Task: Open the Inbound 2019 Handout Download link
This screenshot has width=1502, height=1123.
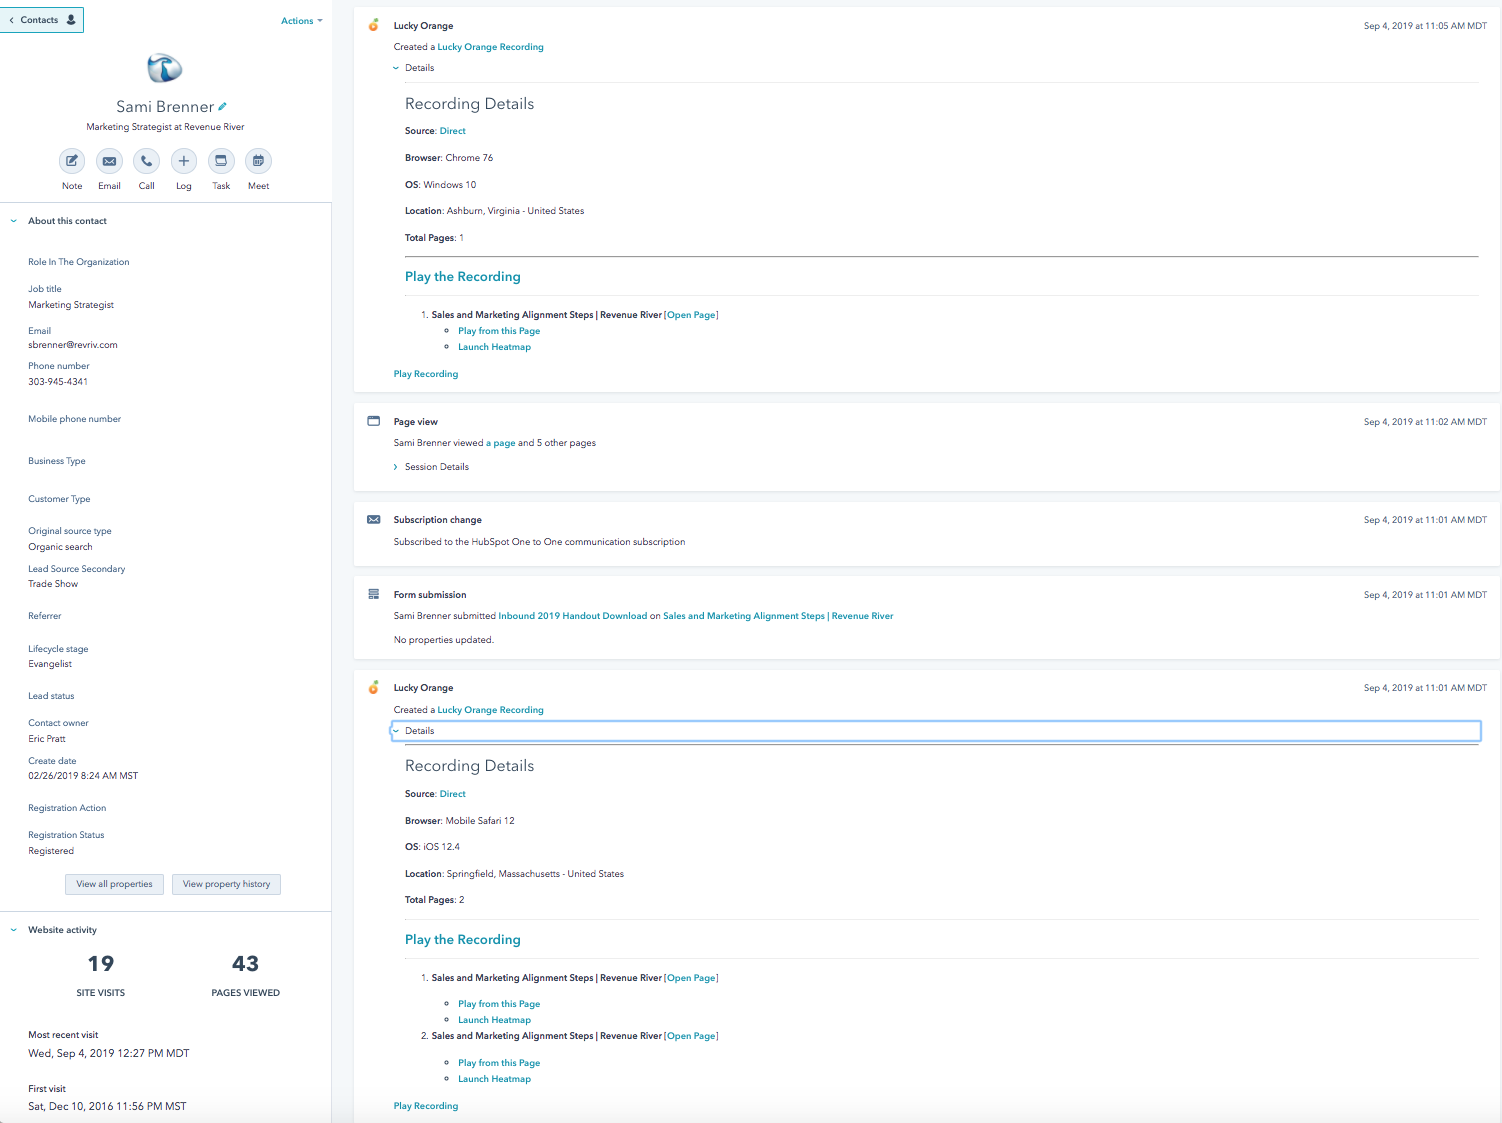Action: pyautogui.click(x=572, y=616)
